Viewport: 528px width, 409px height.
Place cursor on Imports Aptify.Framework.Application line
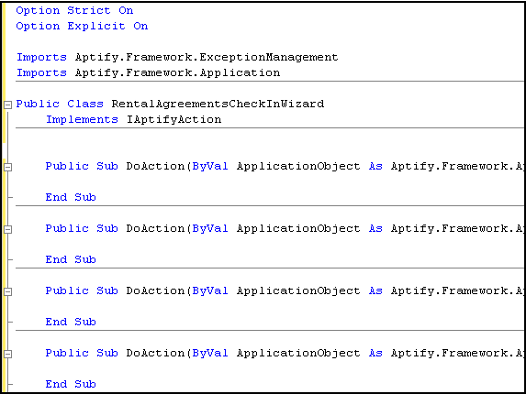tap(148, 73)
